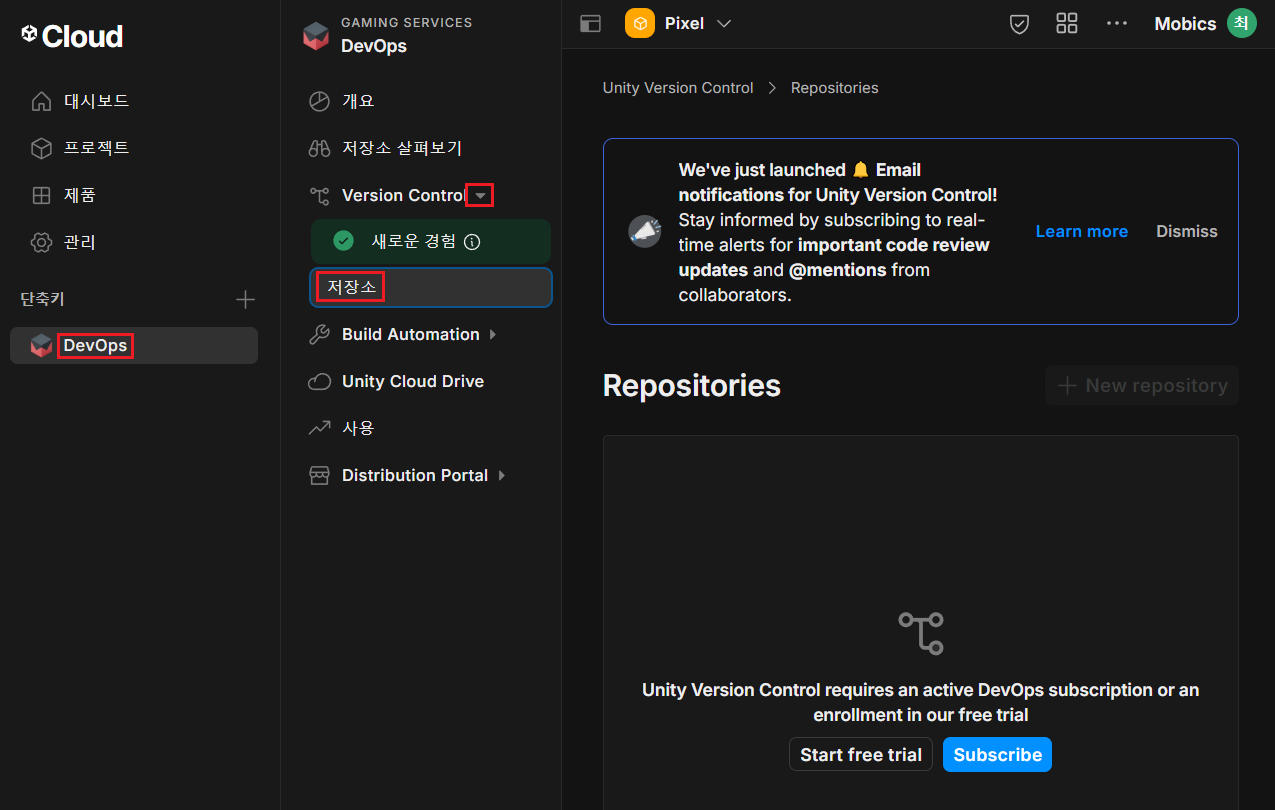Click the 단축키 section label
Viewport: 1275px width, 810px height.
[43, 299]
